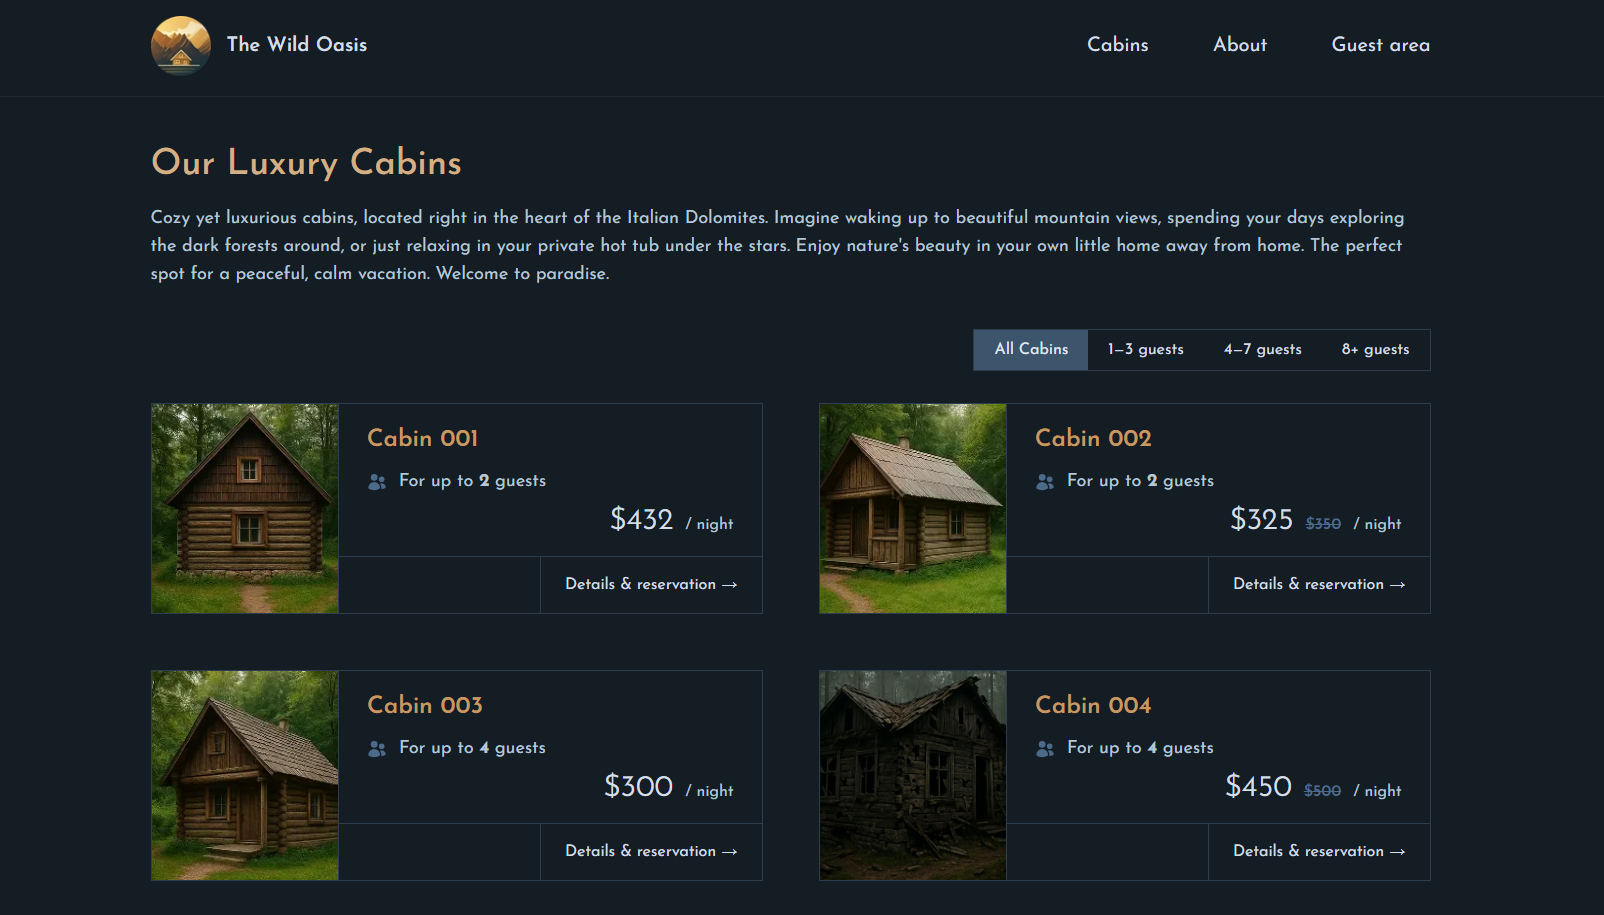The height and width of the screenshot is (915, 1604).
Task: Open Details & reservation for Cabin 001
Action: (x=651, y=585)
